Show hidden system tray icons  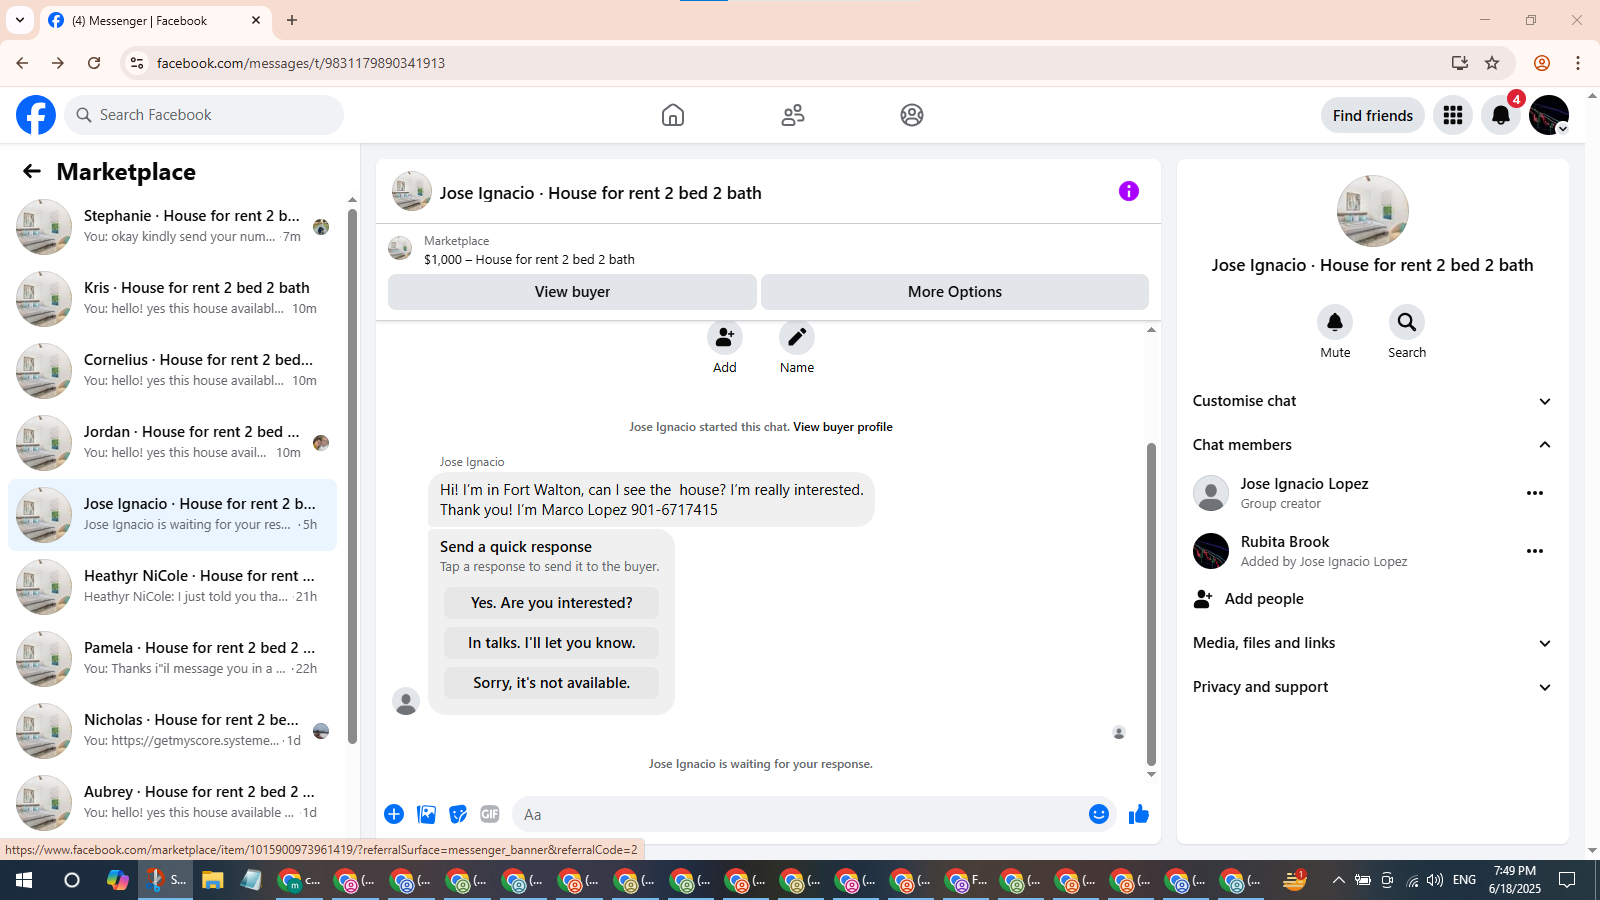coord(1338,880)
